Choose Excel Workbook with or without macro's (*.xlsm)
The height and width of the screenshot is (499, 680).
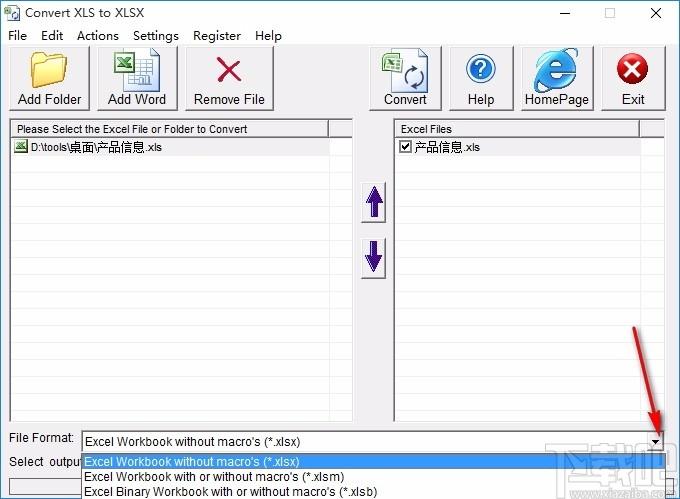[x=373, y=476]
